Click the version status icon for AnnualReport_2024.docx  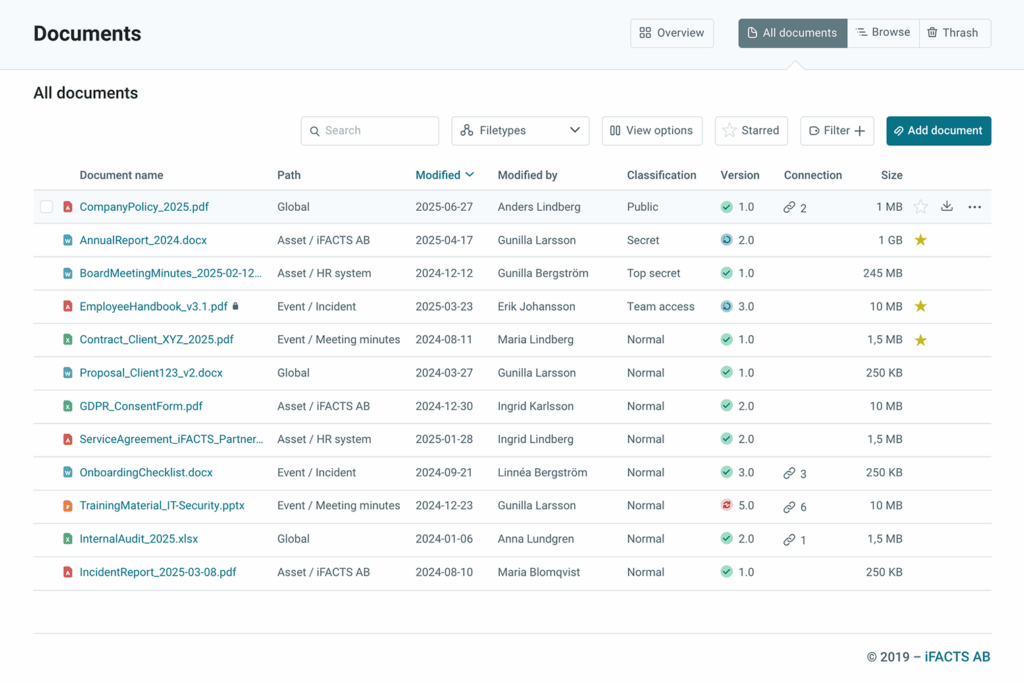click(727, 240)
